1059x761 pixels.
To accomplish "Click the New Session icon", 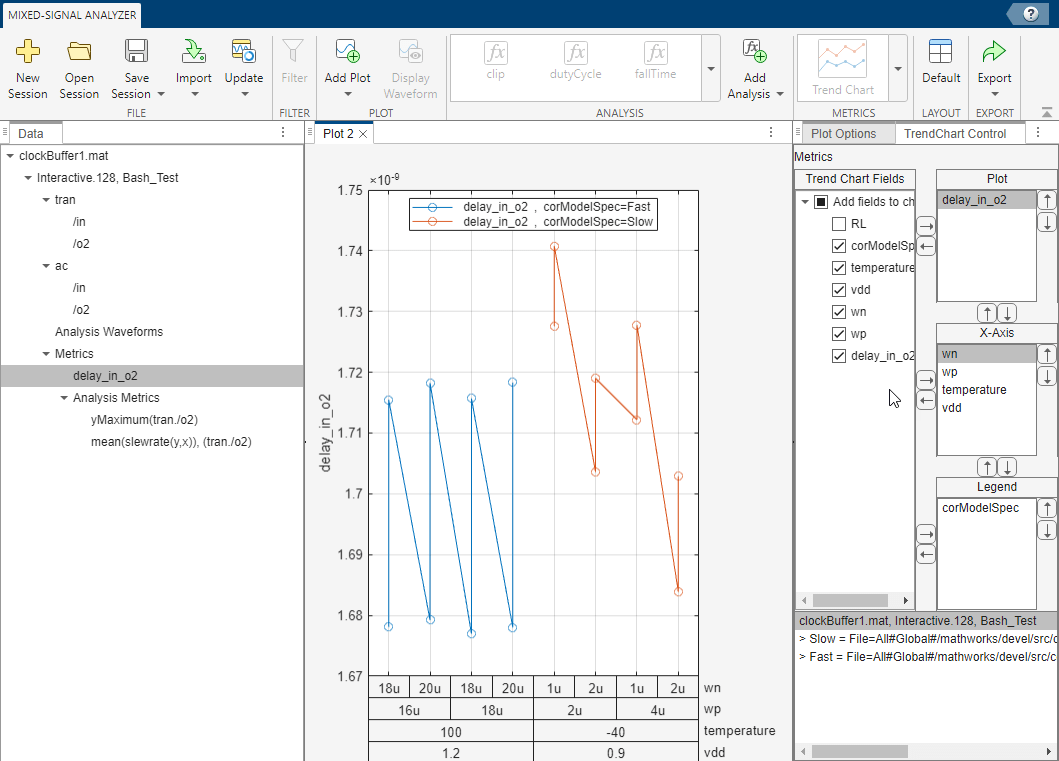I will (28, 52).
